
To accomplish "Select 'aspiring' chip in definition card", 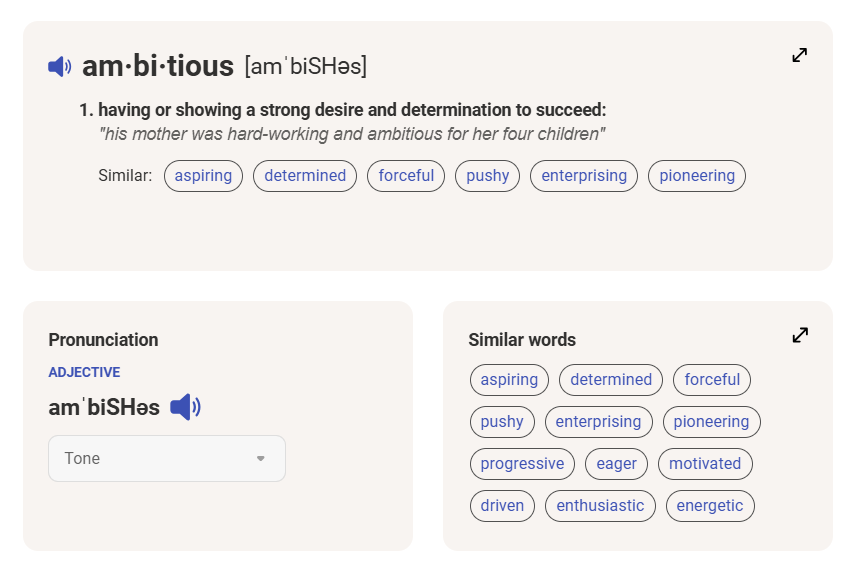I will 203,176.
